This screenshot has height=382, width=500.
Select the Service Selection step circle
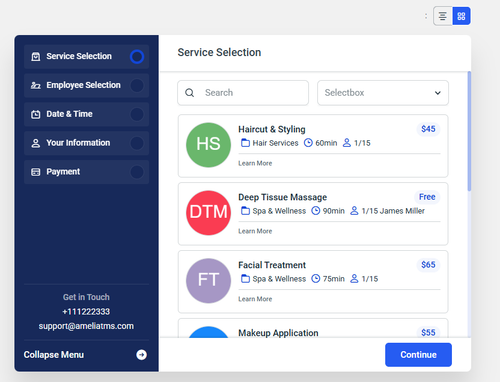pyautogui.click(x=137, y=57)
